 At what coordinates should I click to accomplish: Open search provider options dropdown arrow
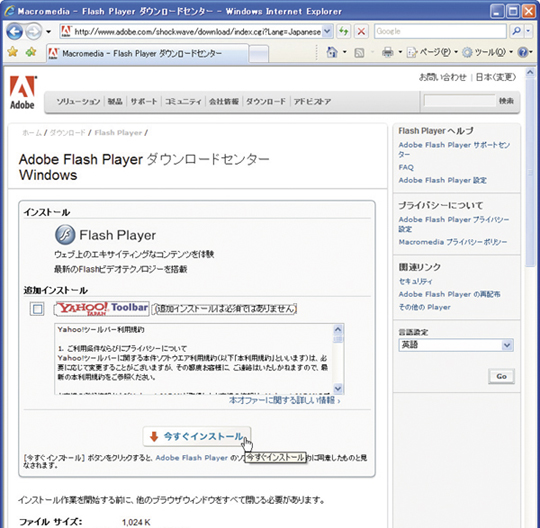click(529, 31)
